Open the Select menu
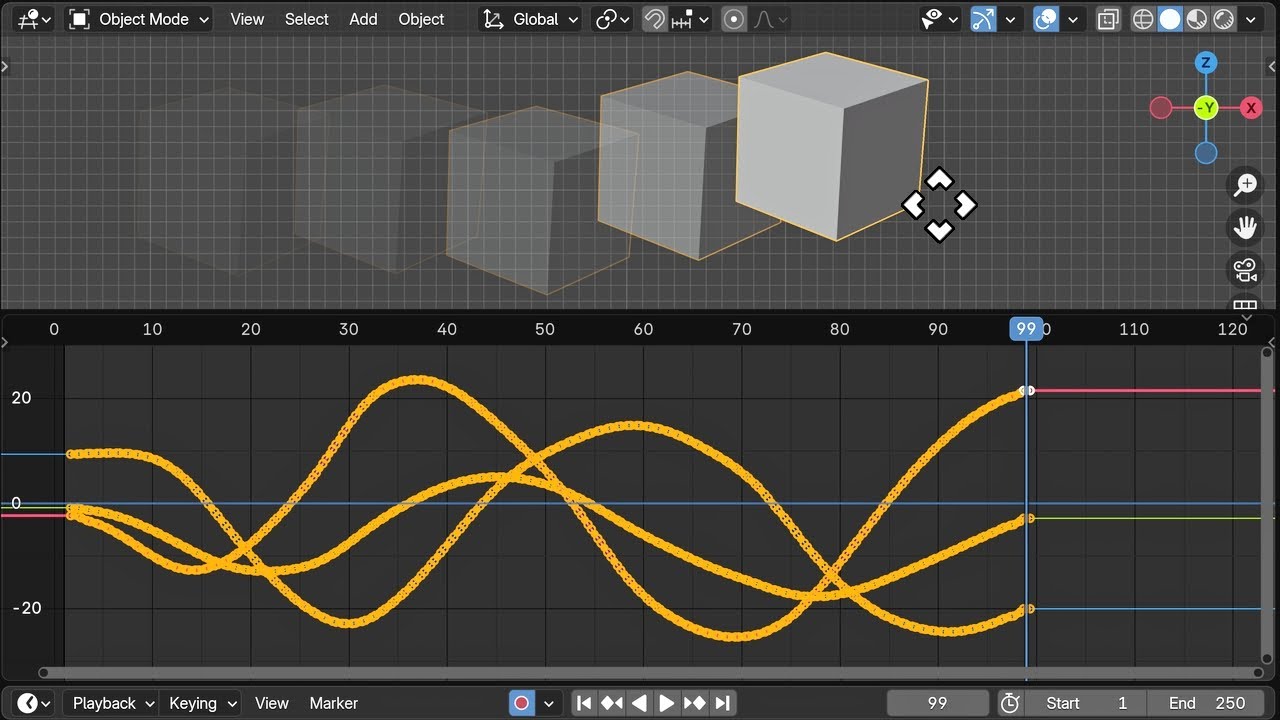The image size is (1280, 720). 307,19
